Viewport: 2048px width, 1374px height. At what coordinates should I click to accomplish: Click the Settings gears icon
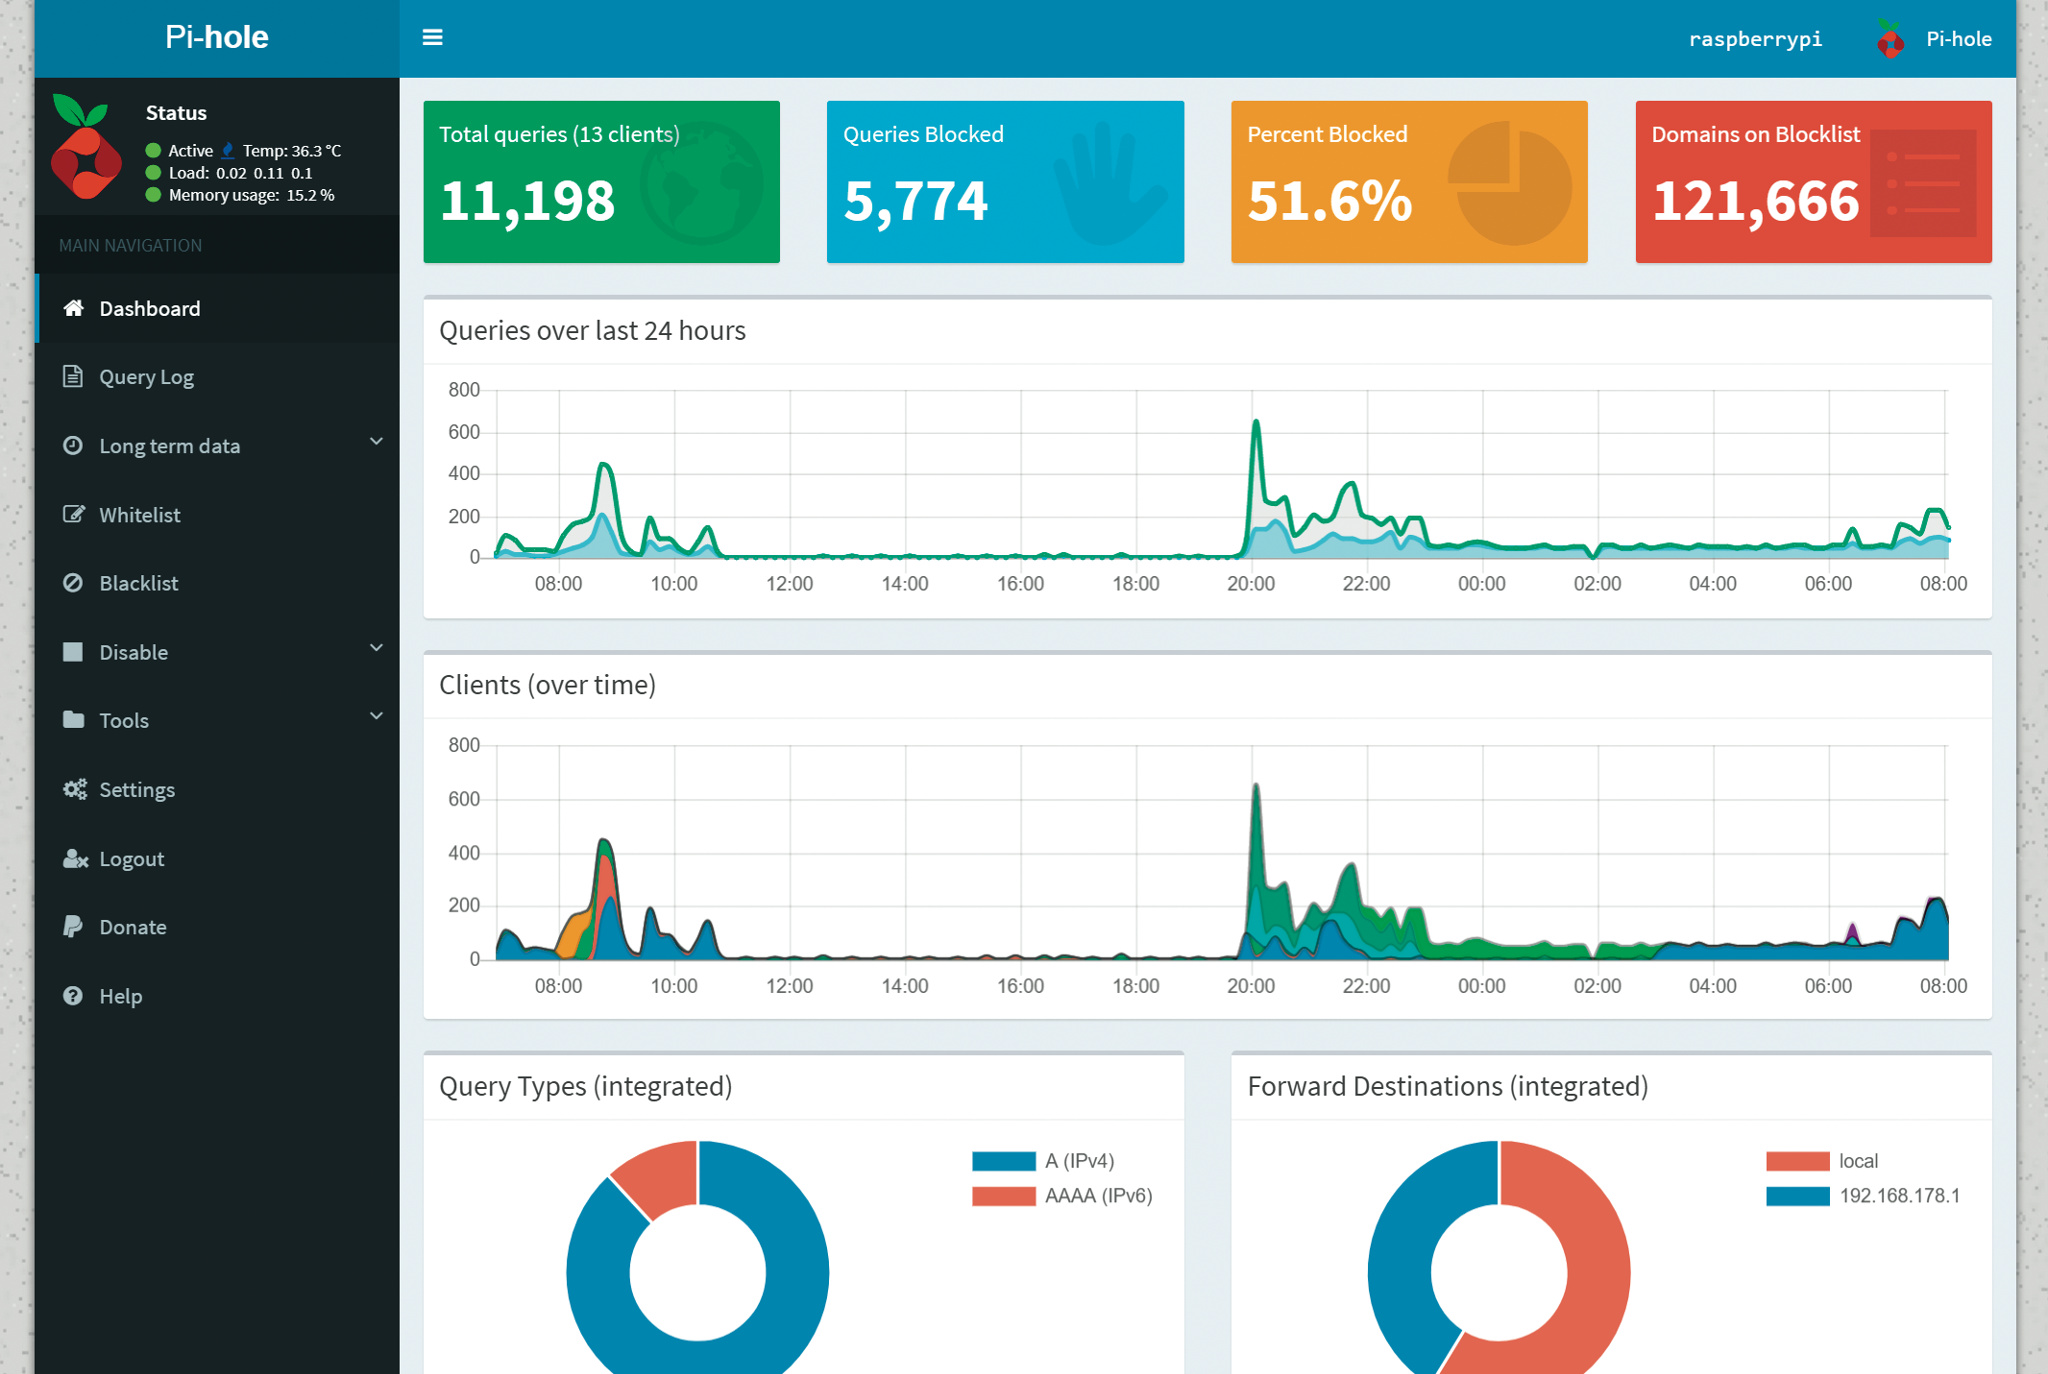coord(74,790)
